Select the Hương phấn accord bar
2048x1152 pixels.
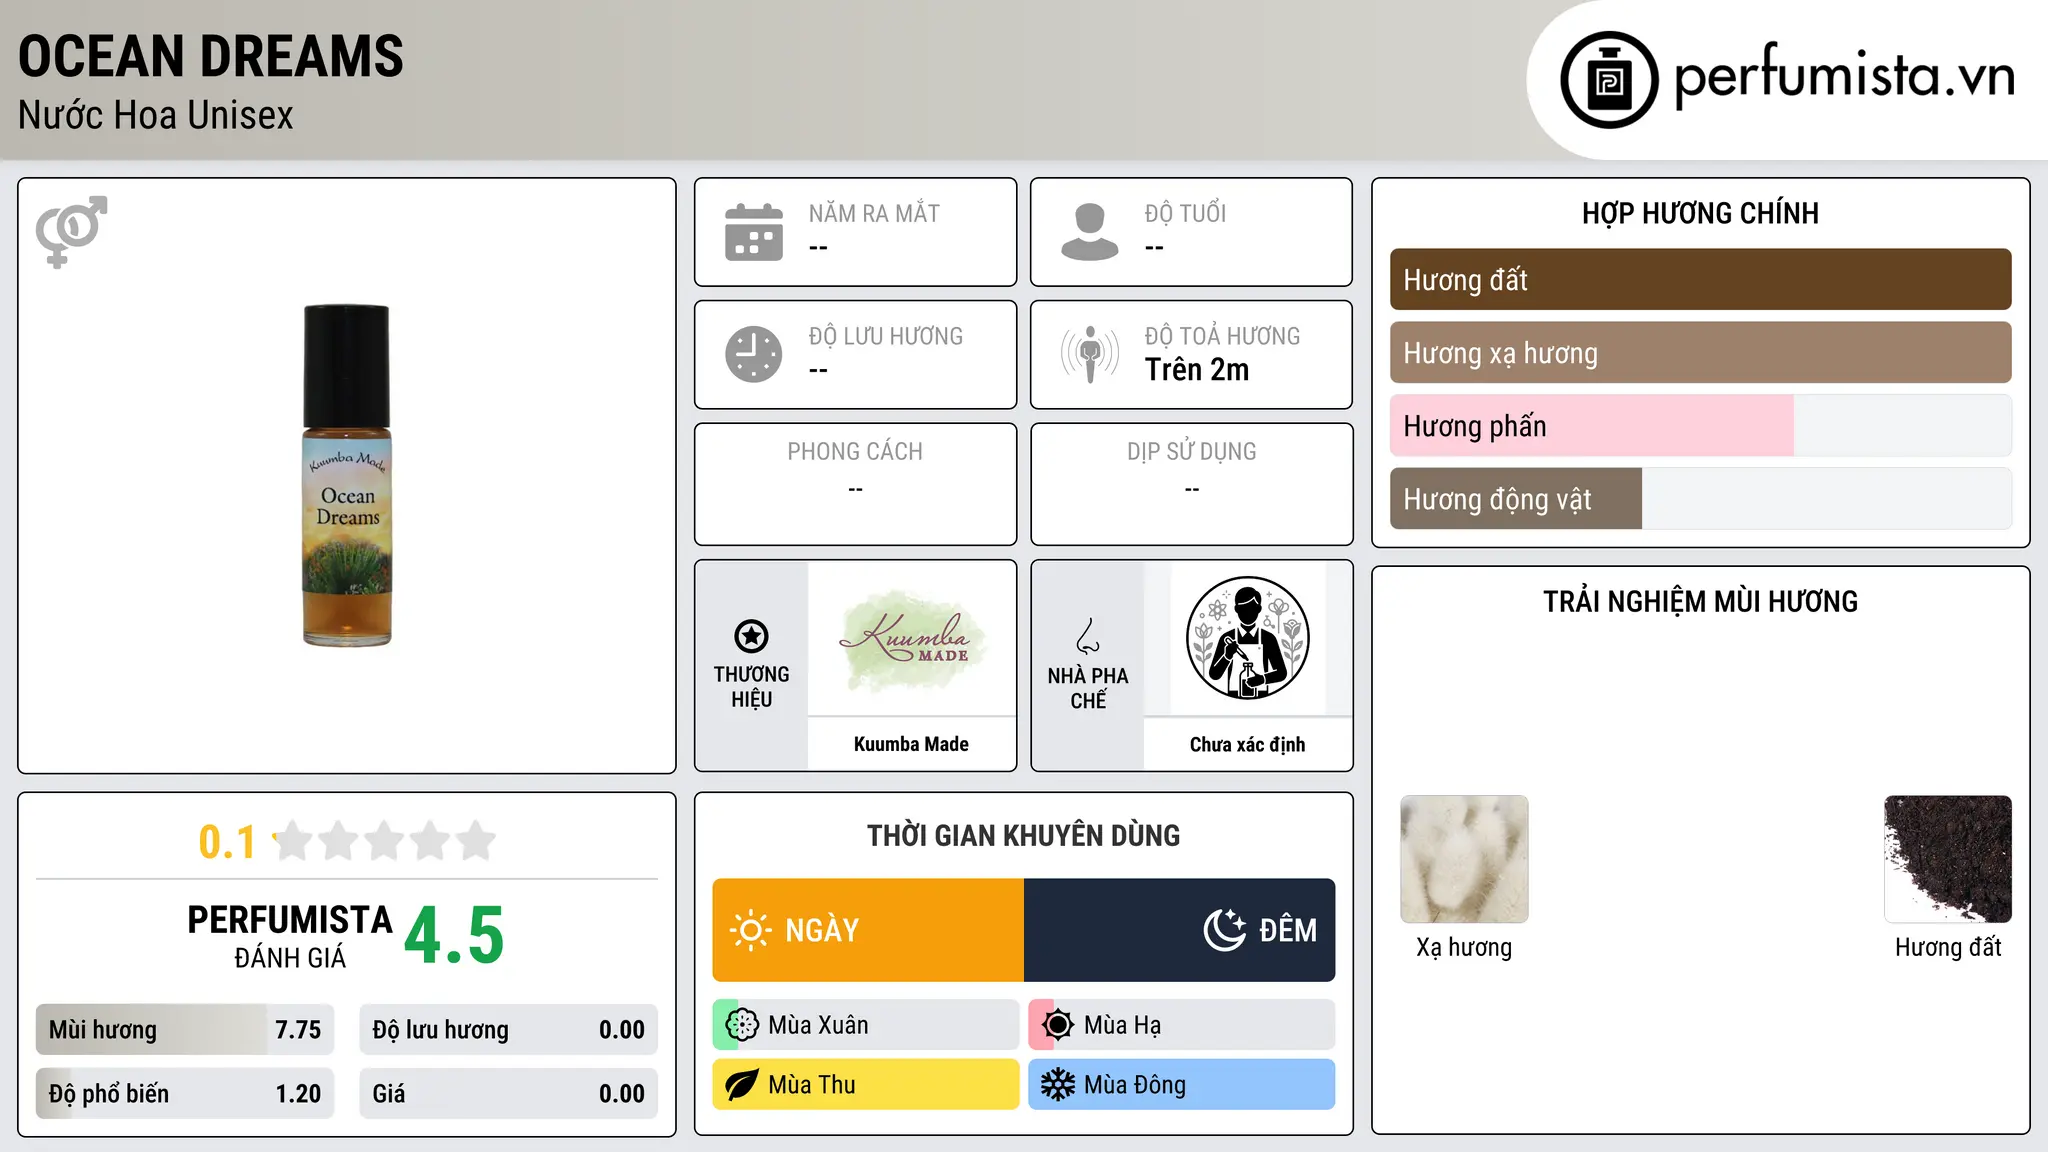tap(1701, 426)
